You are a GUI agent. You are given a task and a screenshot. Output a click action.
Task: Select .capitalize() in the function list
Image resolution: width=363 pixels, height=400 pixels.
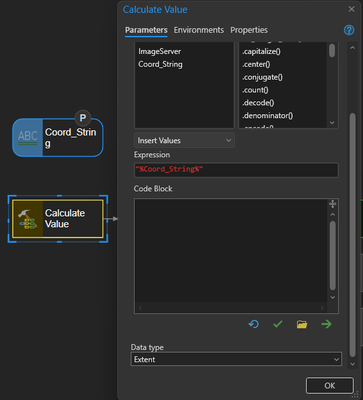[261, 51]
